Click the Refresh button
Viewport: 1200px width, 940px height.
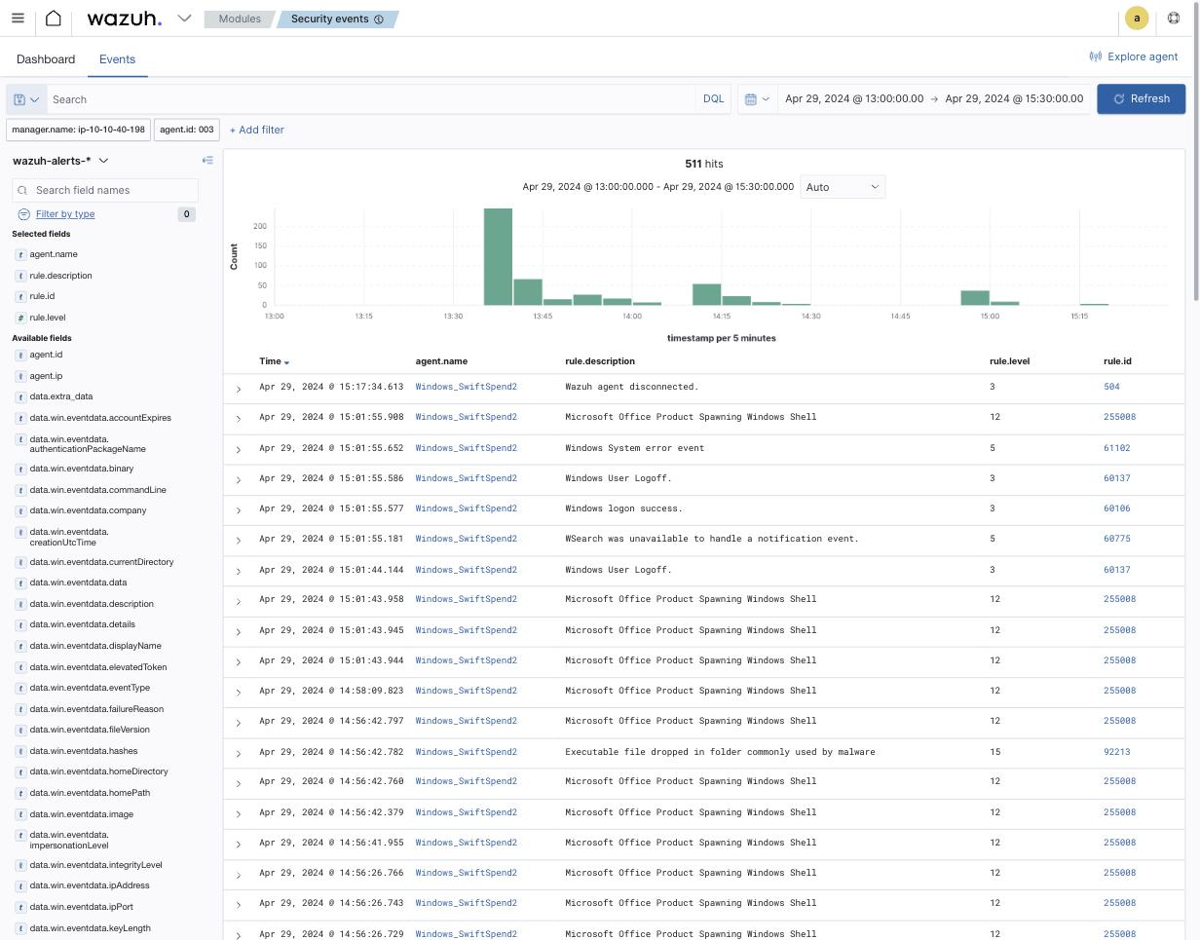[1141, 99]
